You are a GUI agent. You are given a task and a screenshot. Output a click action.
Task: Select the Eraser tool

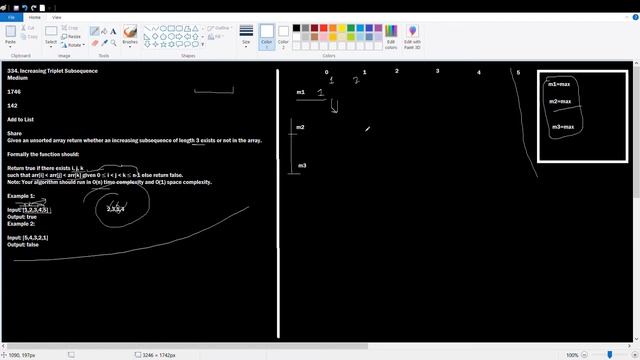pyautogui.click(x=95, y=43)
